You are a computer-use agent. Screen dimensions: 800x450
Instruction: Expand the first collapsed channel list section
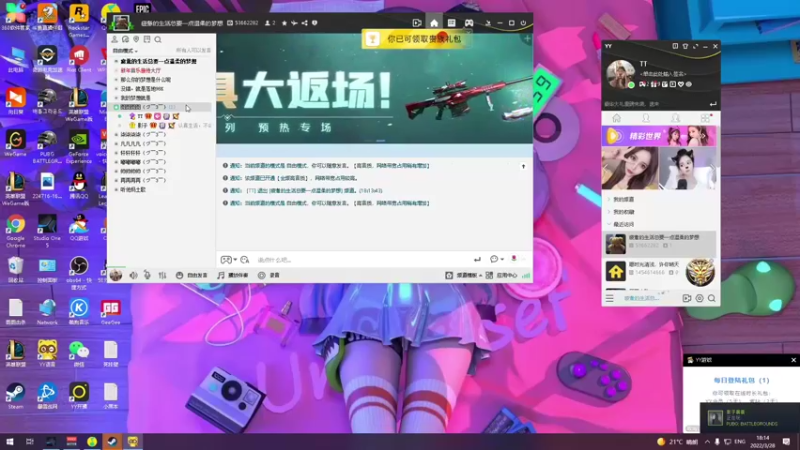pos(609,199)
